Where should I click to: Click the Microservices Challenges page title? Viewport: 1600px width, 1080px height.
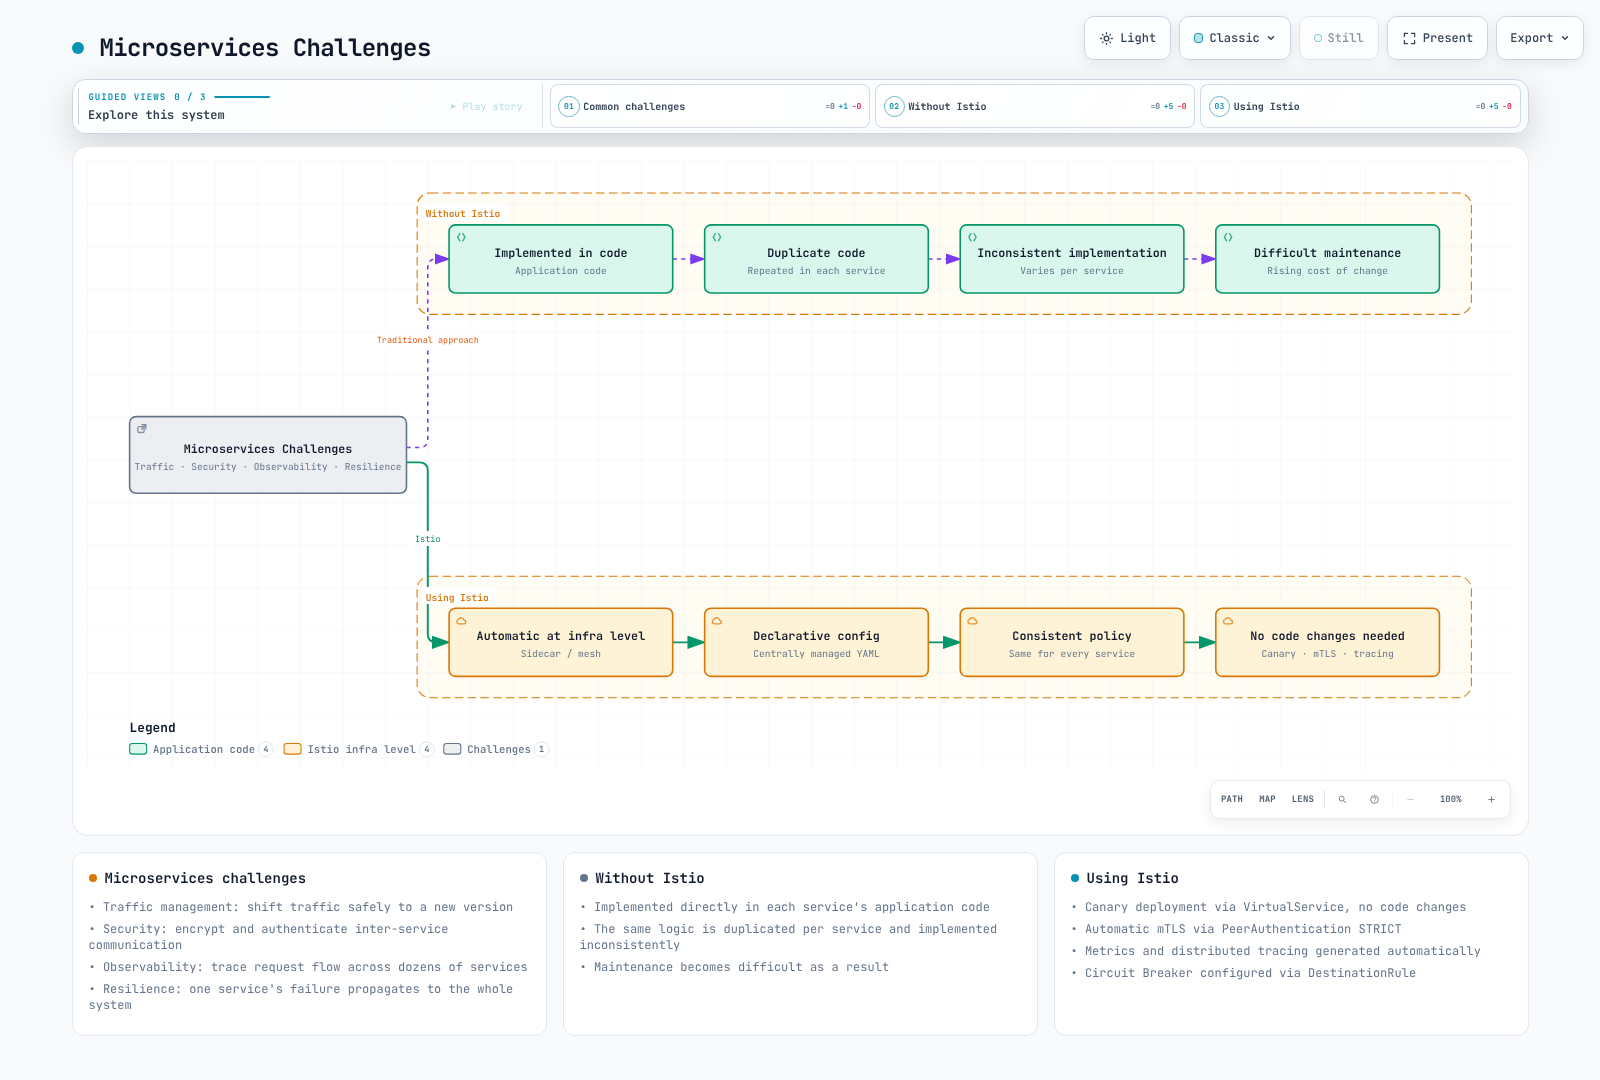point(265,48)
